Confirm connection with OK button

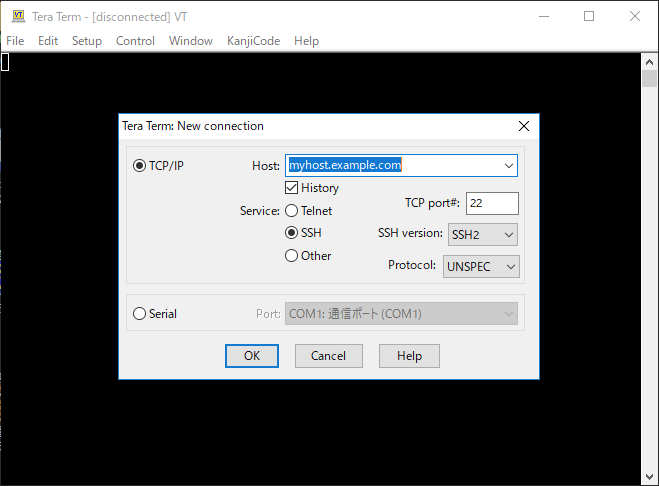point(252,356)
